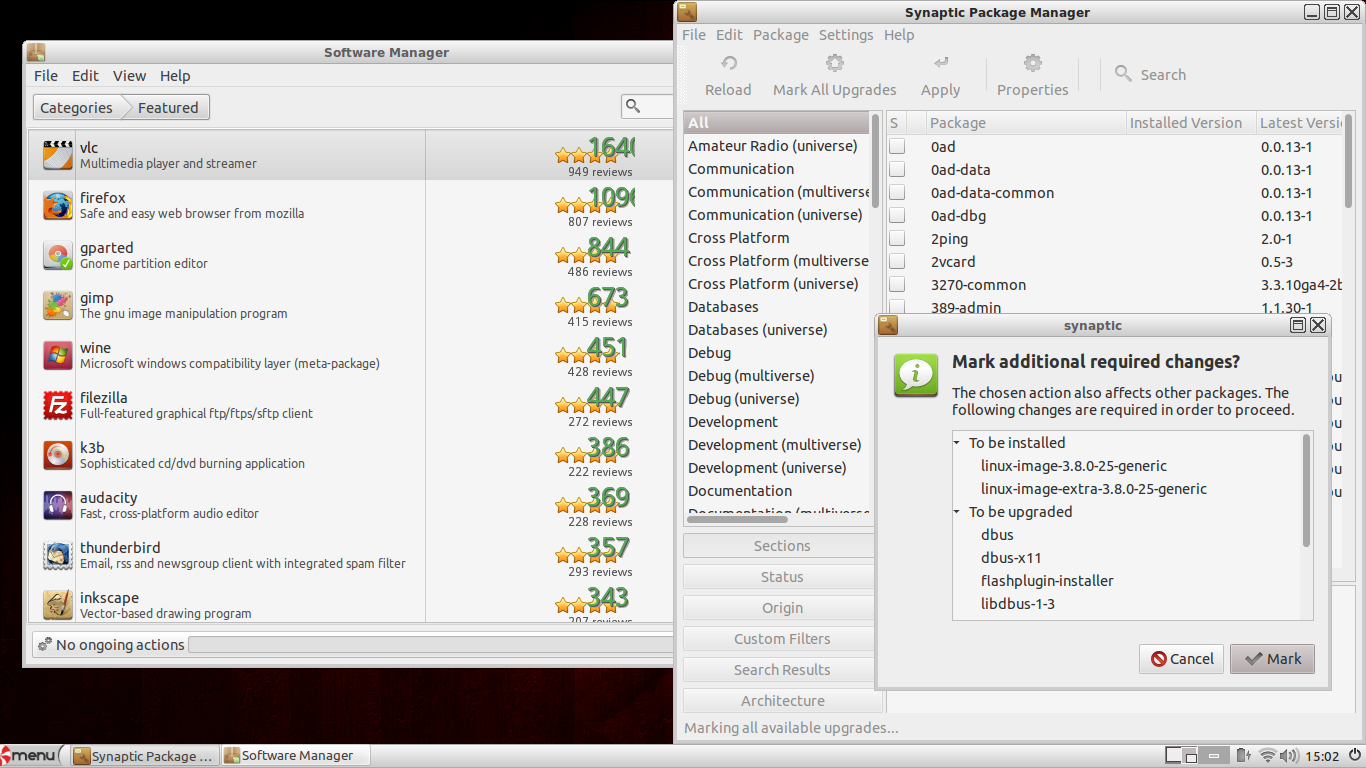Select the vlc app icon in Software Manager
The height and width of the screenshot is (768, 1366).
click(58, 155)
